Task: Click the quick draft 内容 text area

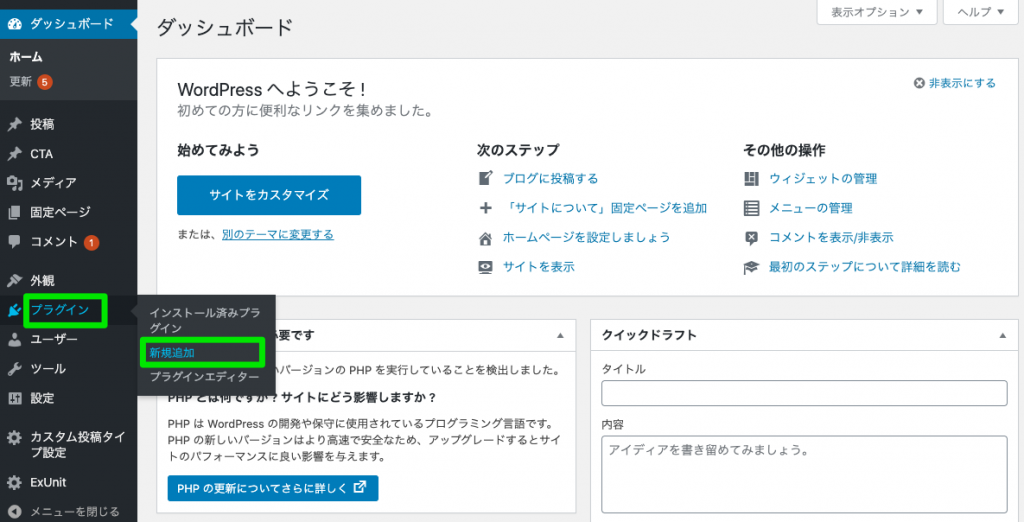Action: point(804,474)
